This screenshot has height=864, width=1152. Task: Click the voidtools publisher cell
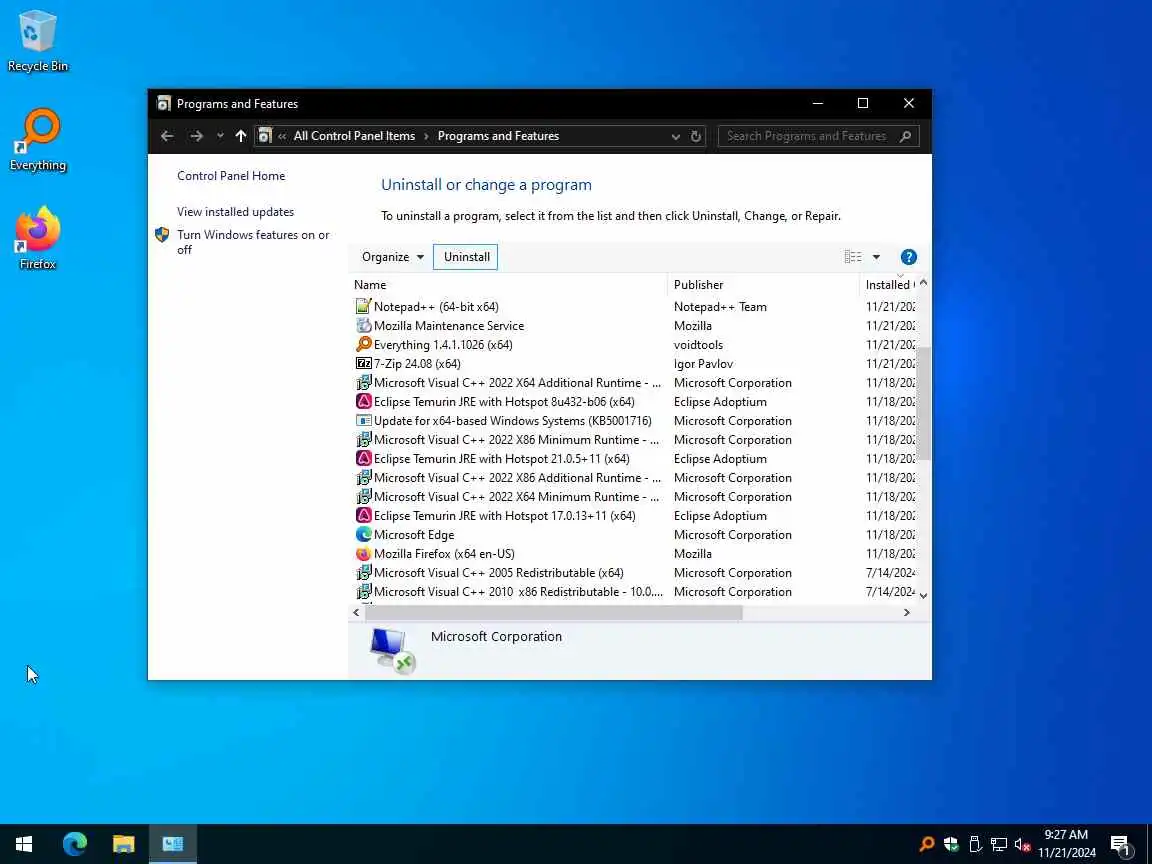[x=698, y=345]
